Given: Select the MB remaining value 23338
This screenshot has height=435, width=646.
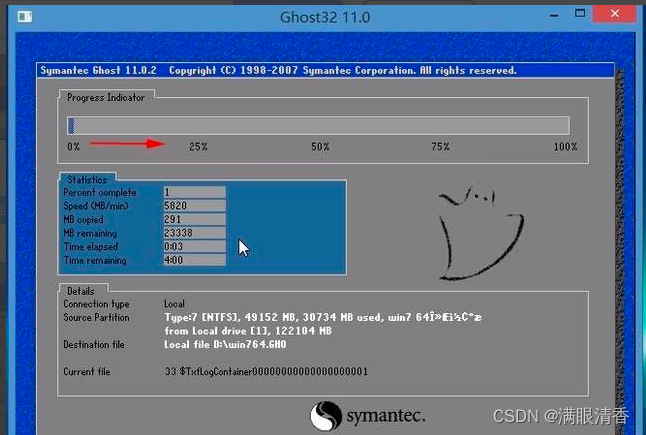Looking at the screenshot, I should click(x=194, y=233).
